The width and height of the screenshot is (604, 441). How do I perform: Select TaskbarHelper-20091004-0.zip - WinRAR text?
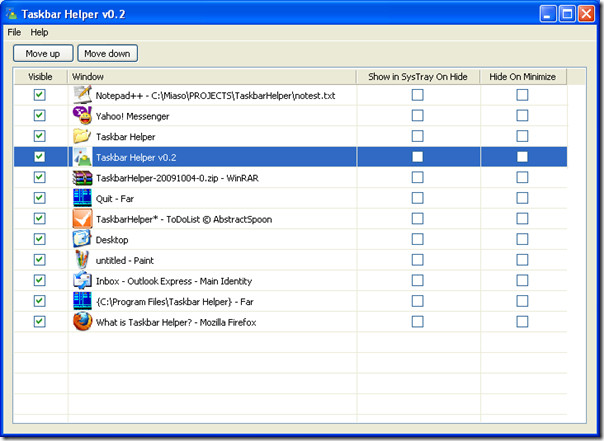coord(177,178)
